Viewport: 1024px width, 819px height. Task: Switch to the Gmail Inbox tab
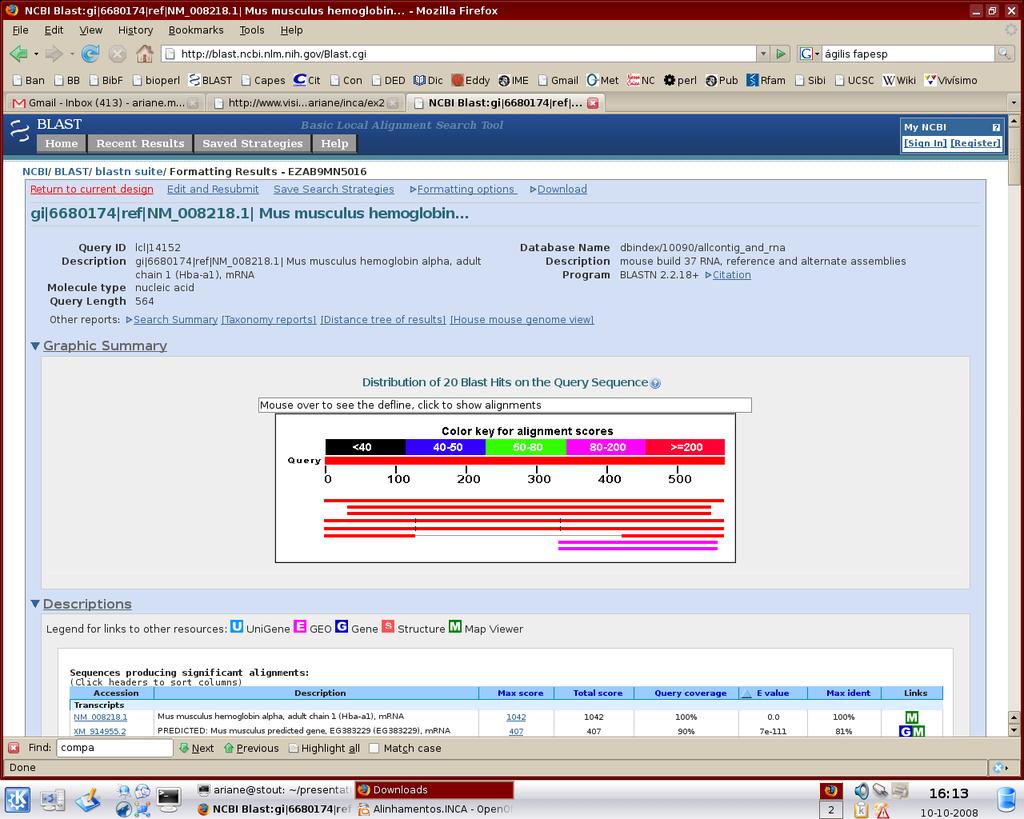(x=104, y=103)
